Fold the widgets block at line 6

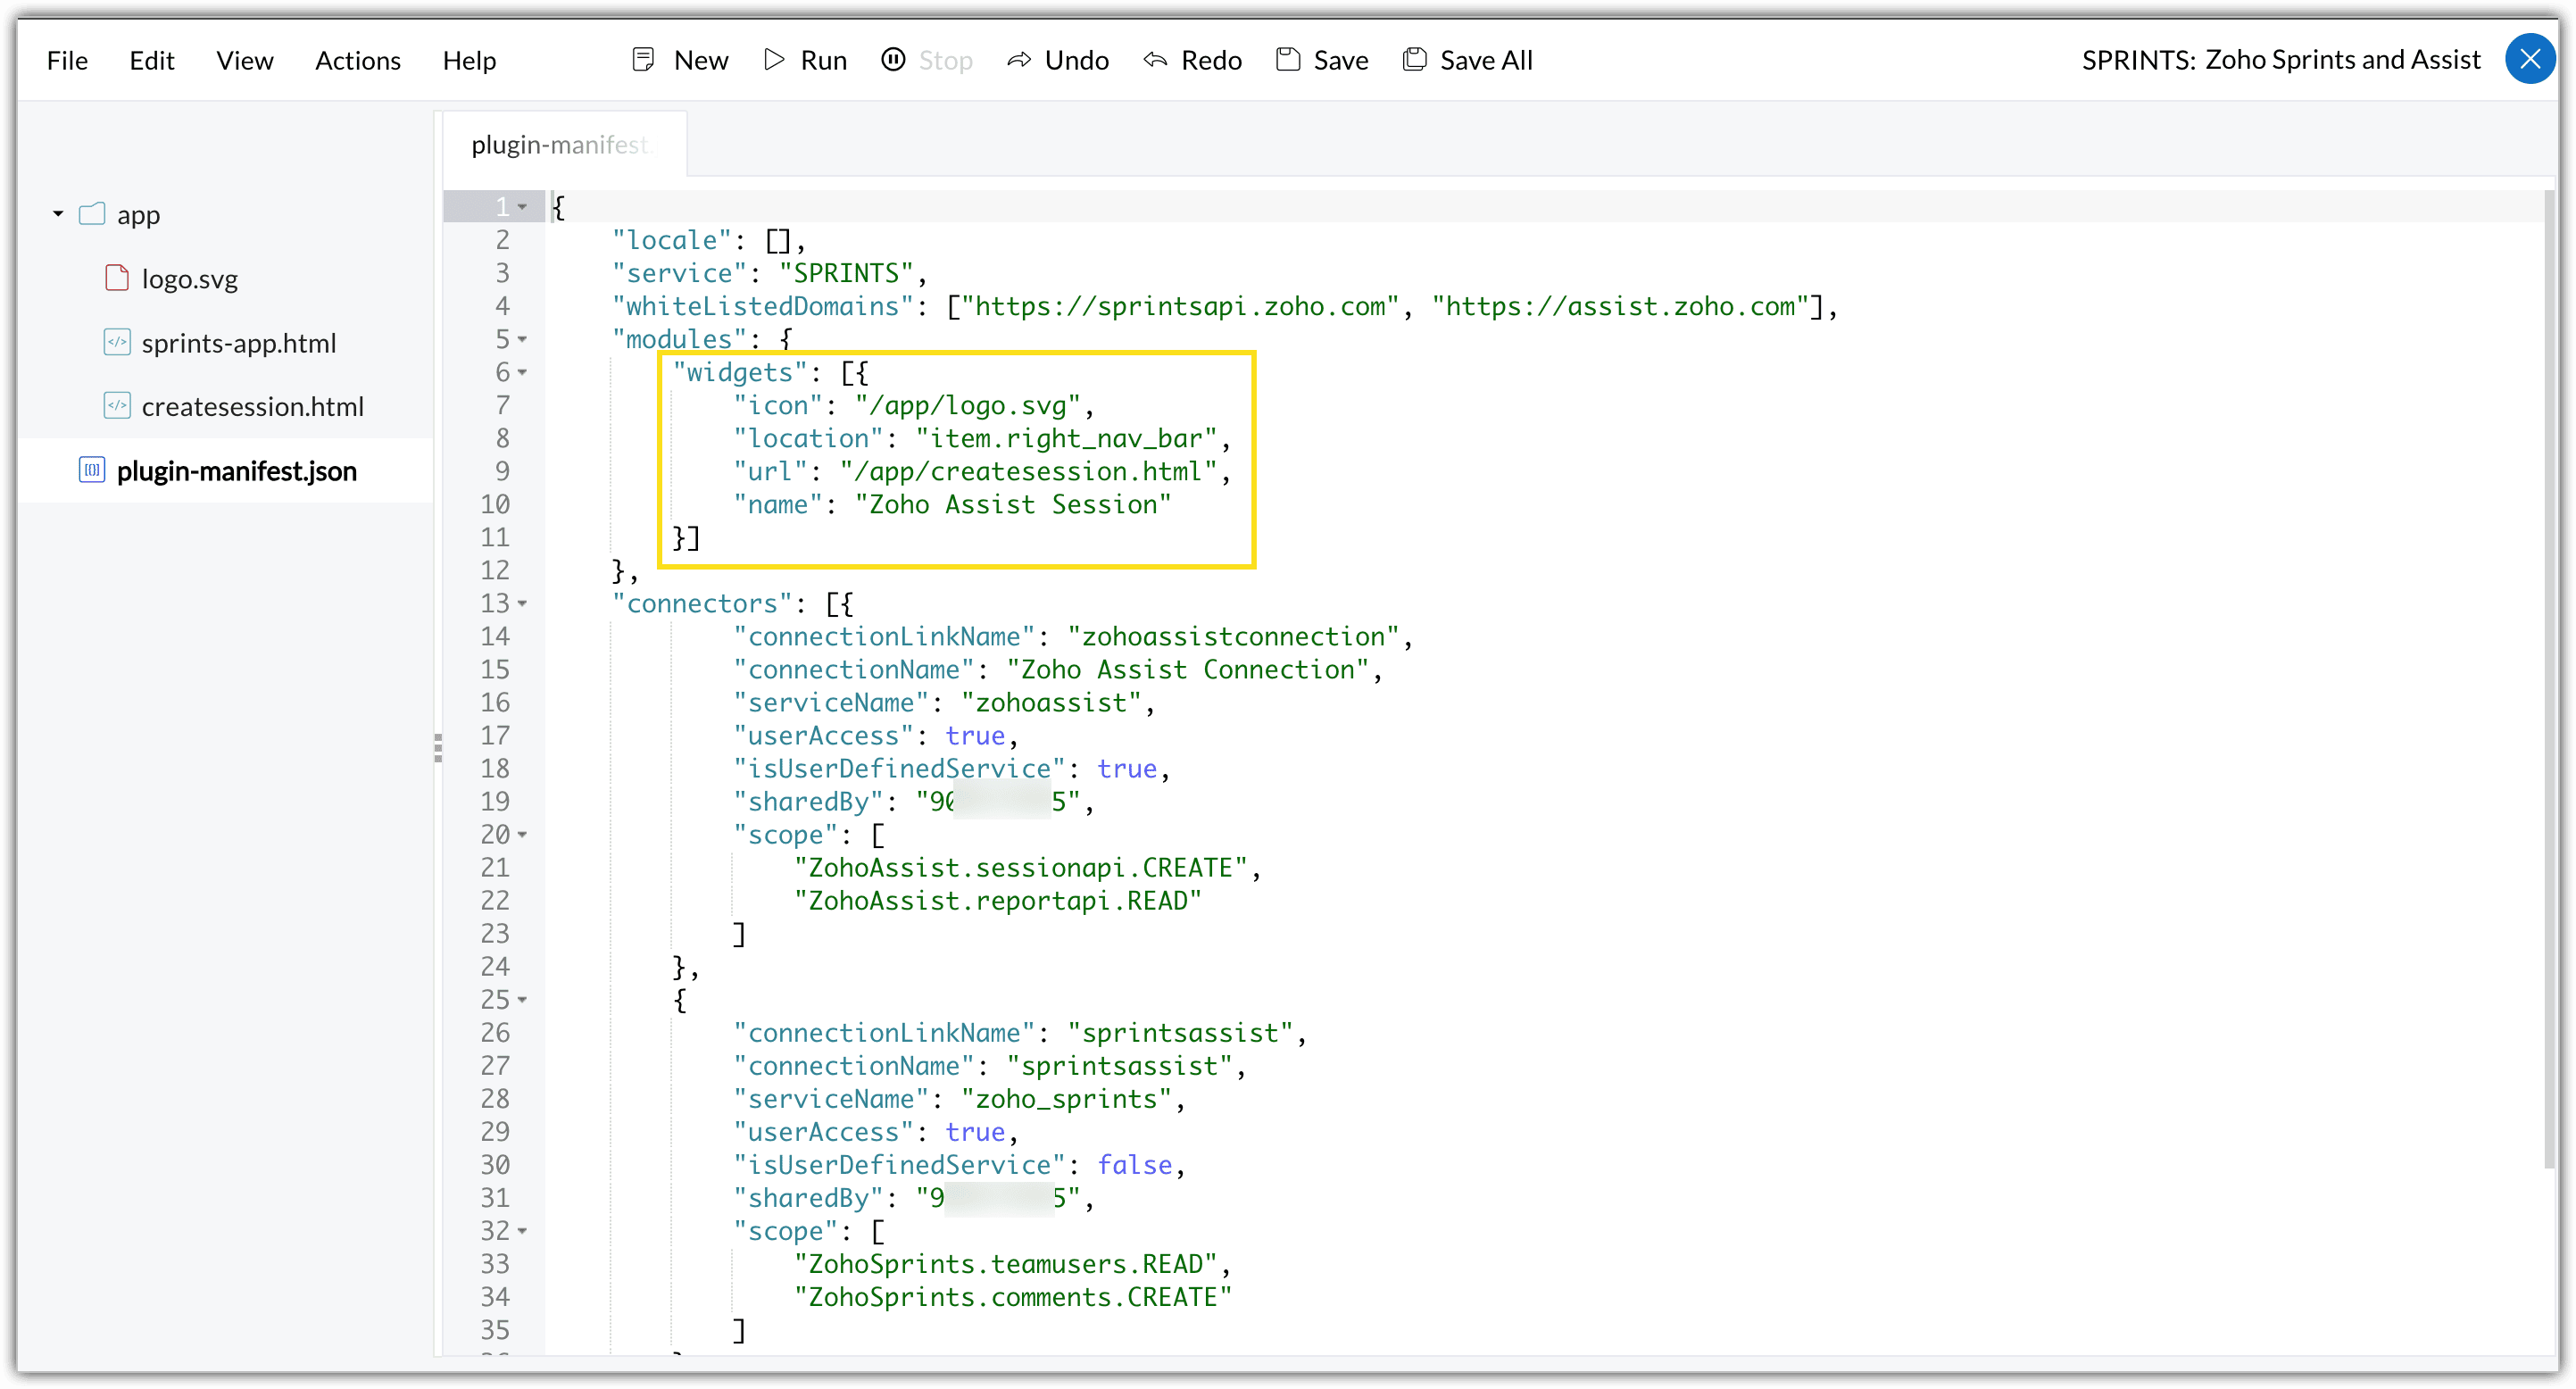pos(522,373)
